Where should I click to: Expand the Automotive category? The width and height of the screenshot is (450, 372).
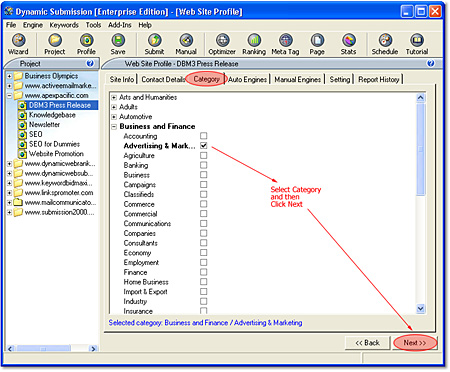[x=114, y=117]
